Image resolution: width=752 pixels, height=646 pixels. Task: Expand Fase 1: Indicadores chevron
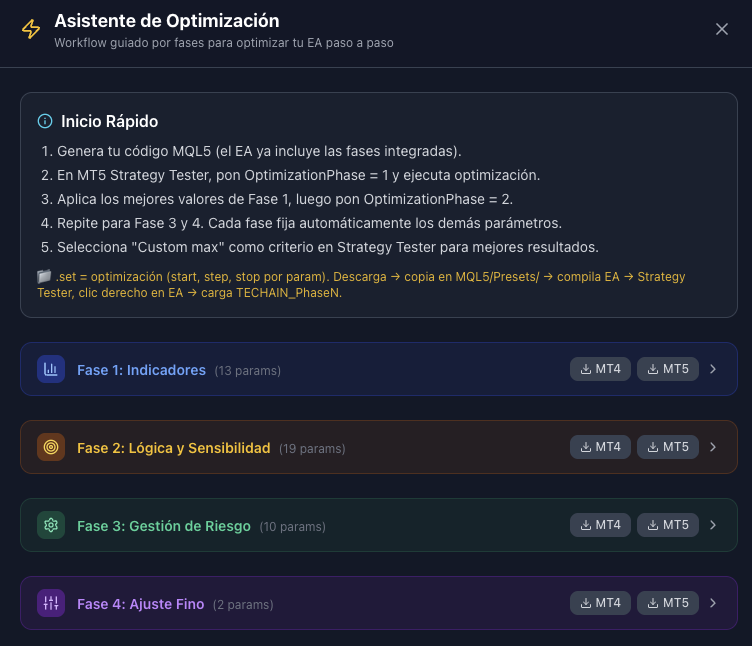click(x=713, y=369)
